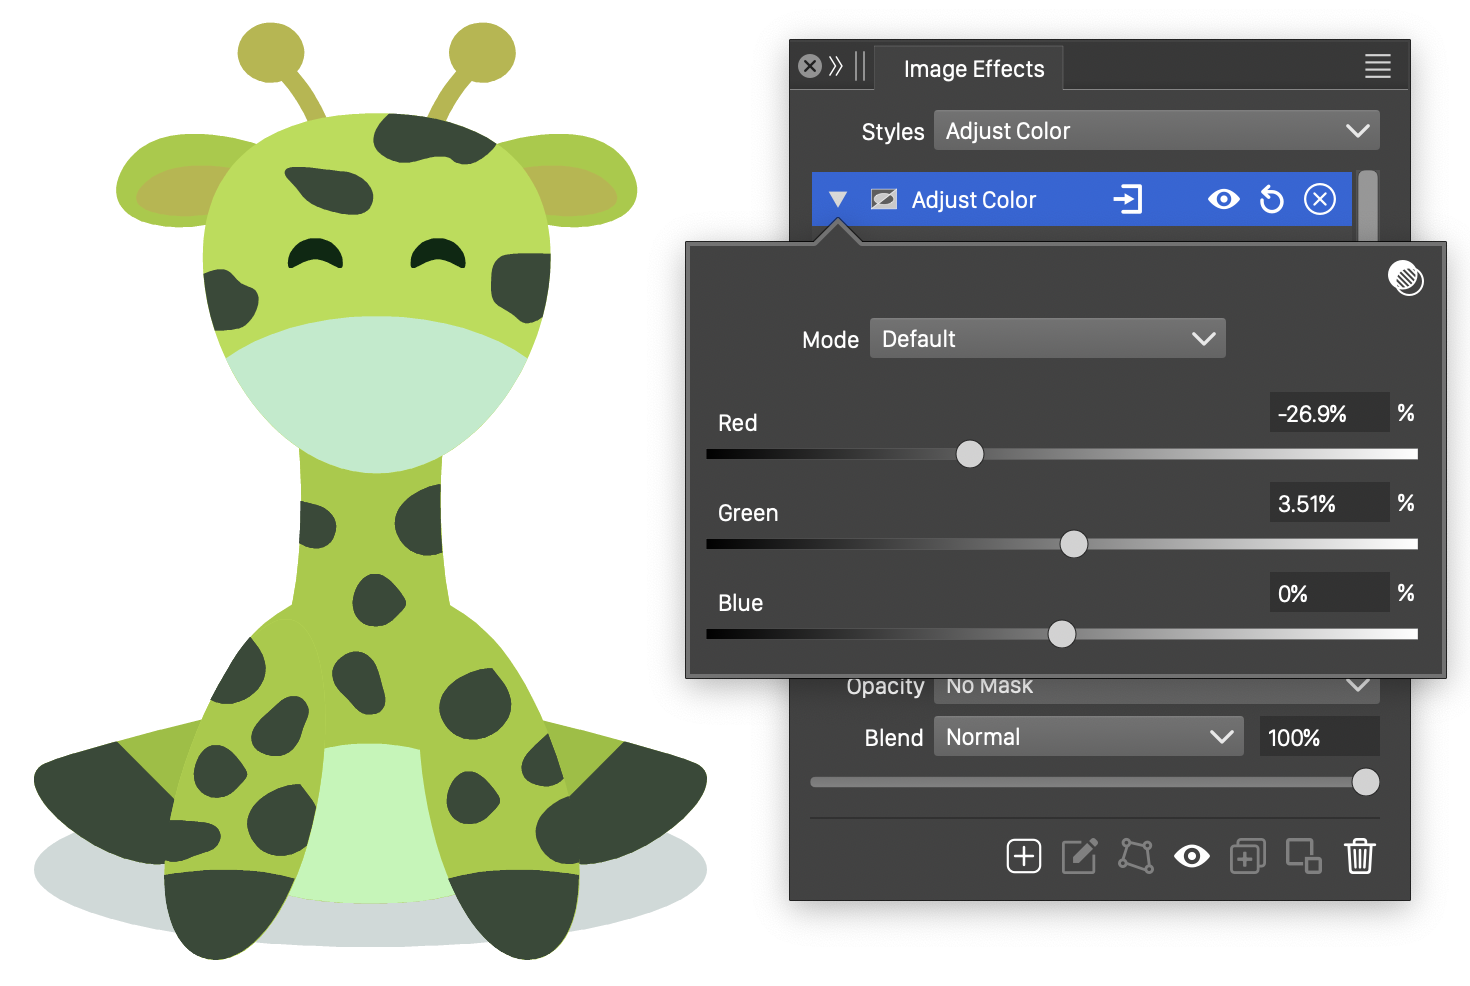Toggle the eye icon in the bottom toolbar
The image size is (1470, 986).
click(1191, 857)
